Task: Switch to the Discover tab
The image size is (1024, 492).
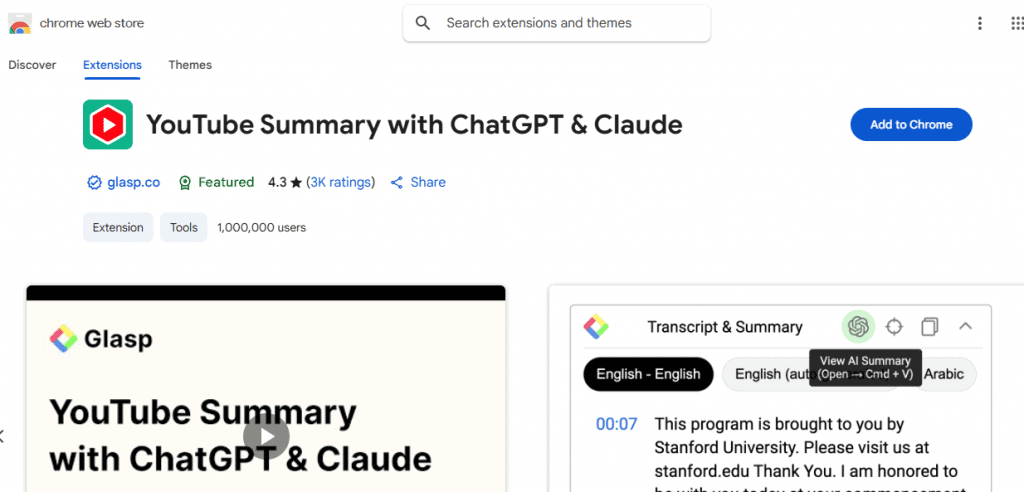Action: 32,65
